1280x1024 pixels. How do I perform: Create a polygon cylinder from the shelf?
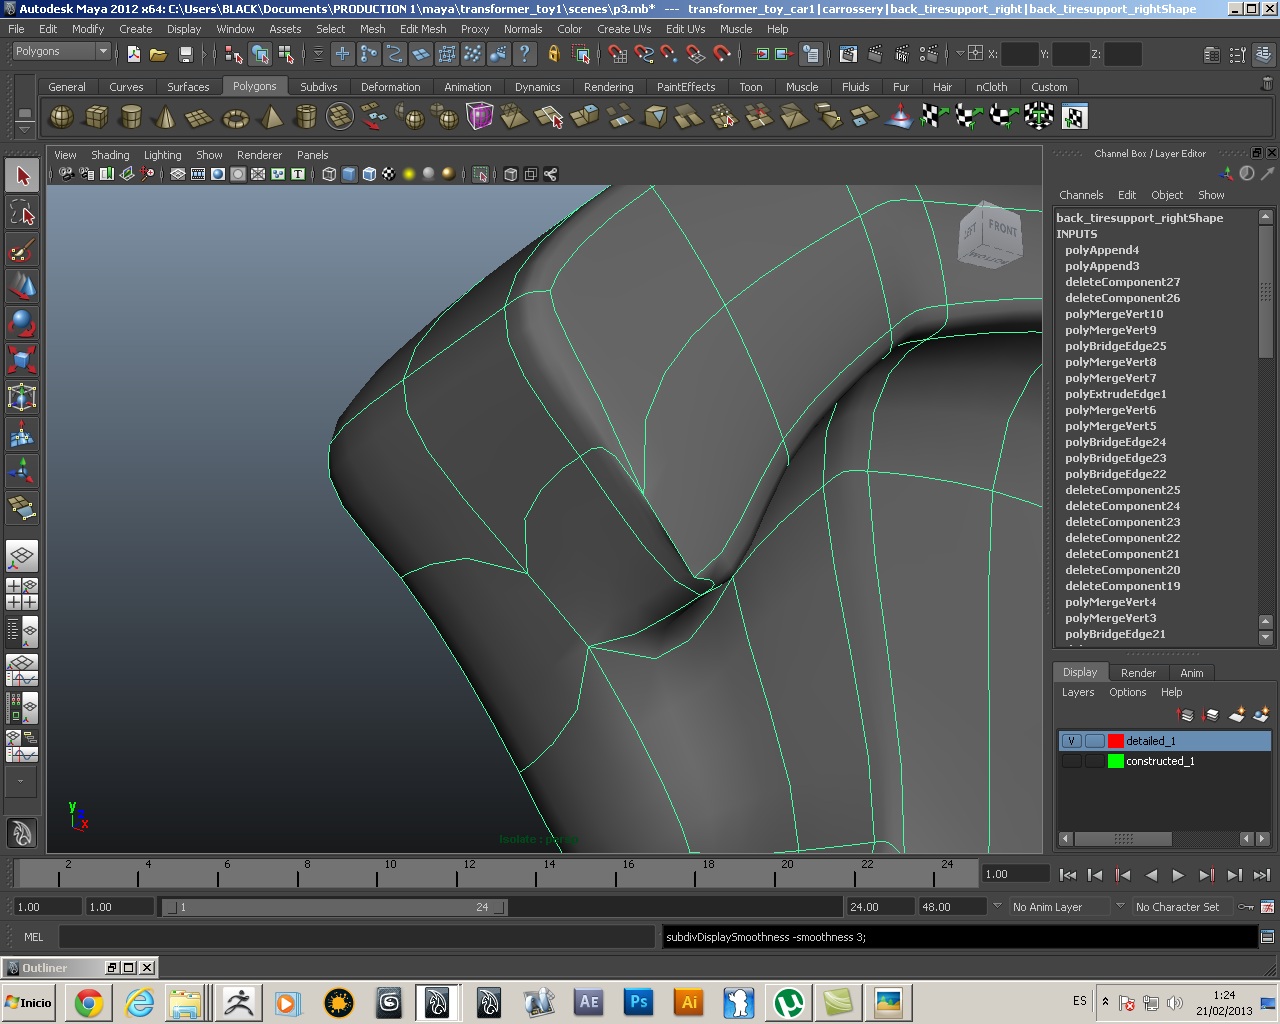click(x=130, y=118)
